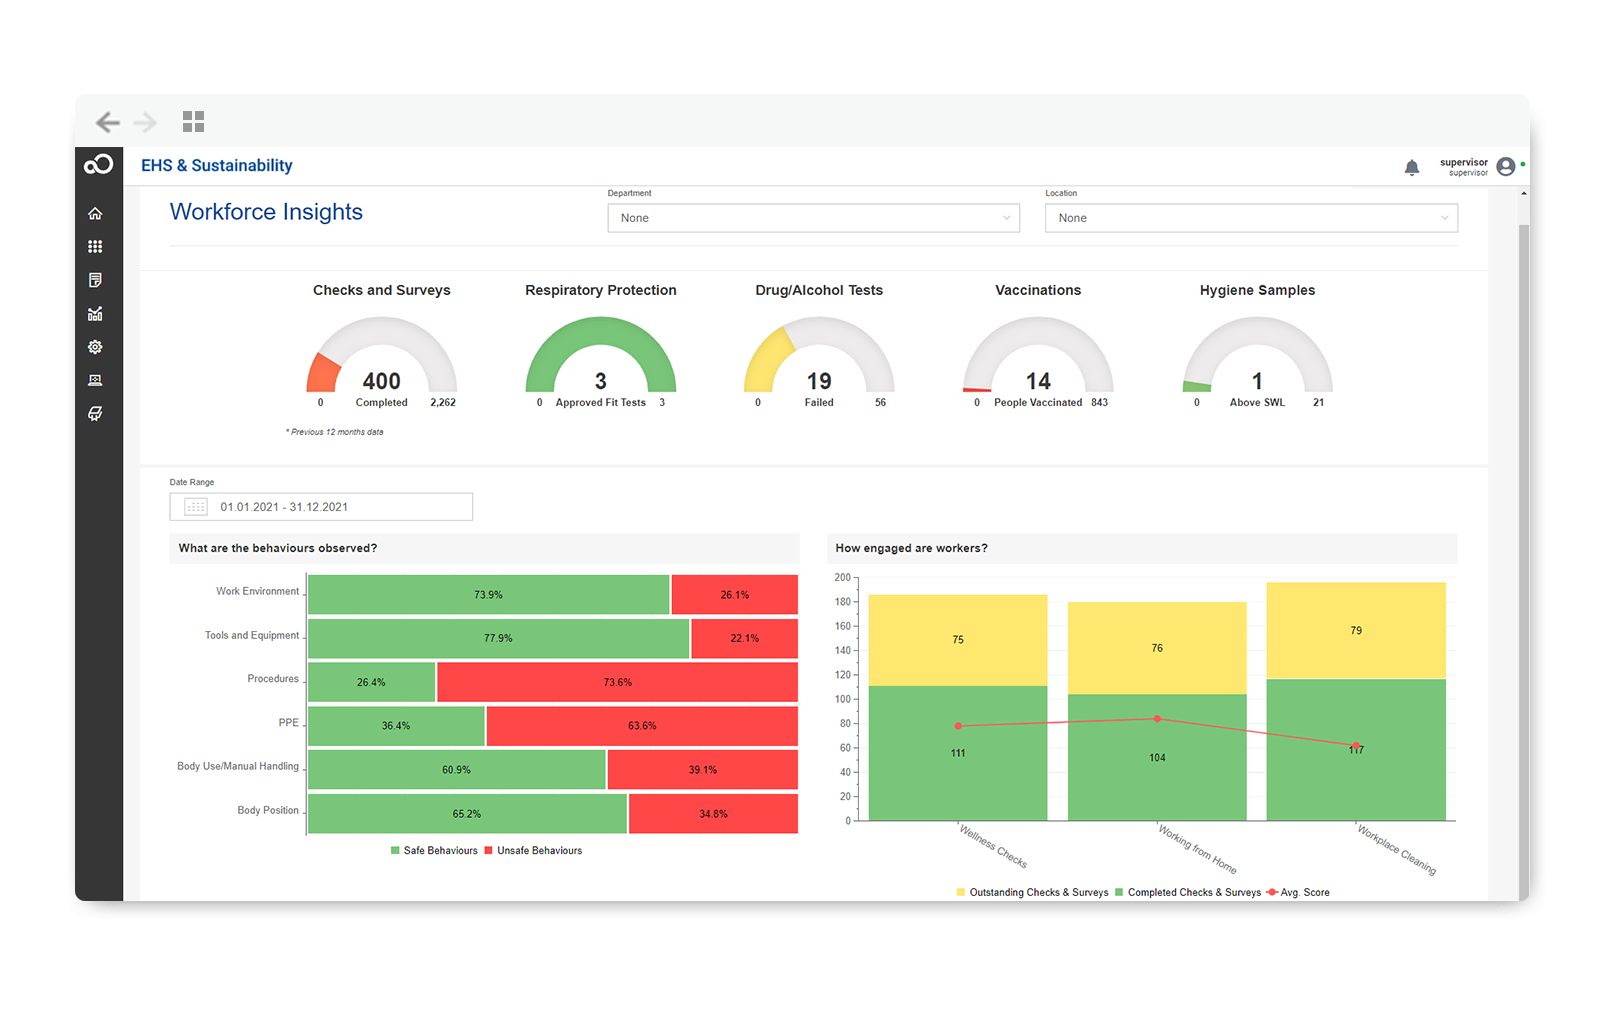Open the notes document icon in sidebar
This screenshot has height=1022, width=1600.
[95, 280]
